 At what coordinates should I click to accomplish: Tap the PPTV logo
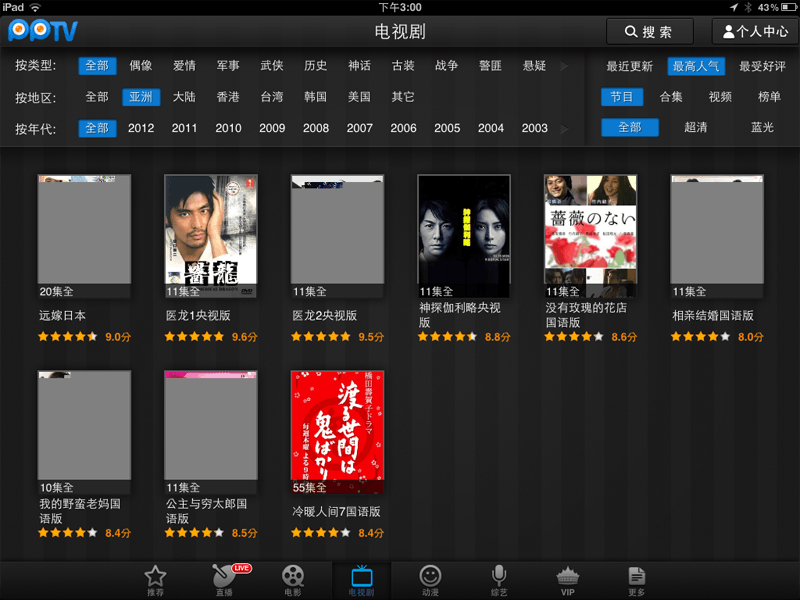click(43, 31)
